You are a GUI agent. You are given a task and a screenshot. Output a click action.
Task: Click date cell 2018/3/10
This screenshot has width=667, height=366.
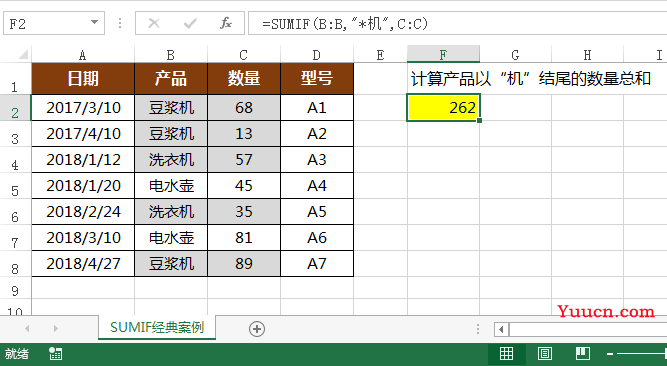[x=83, y=237]
